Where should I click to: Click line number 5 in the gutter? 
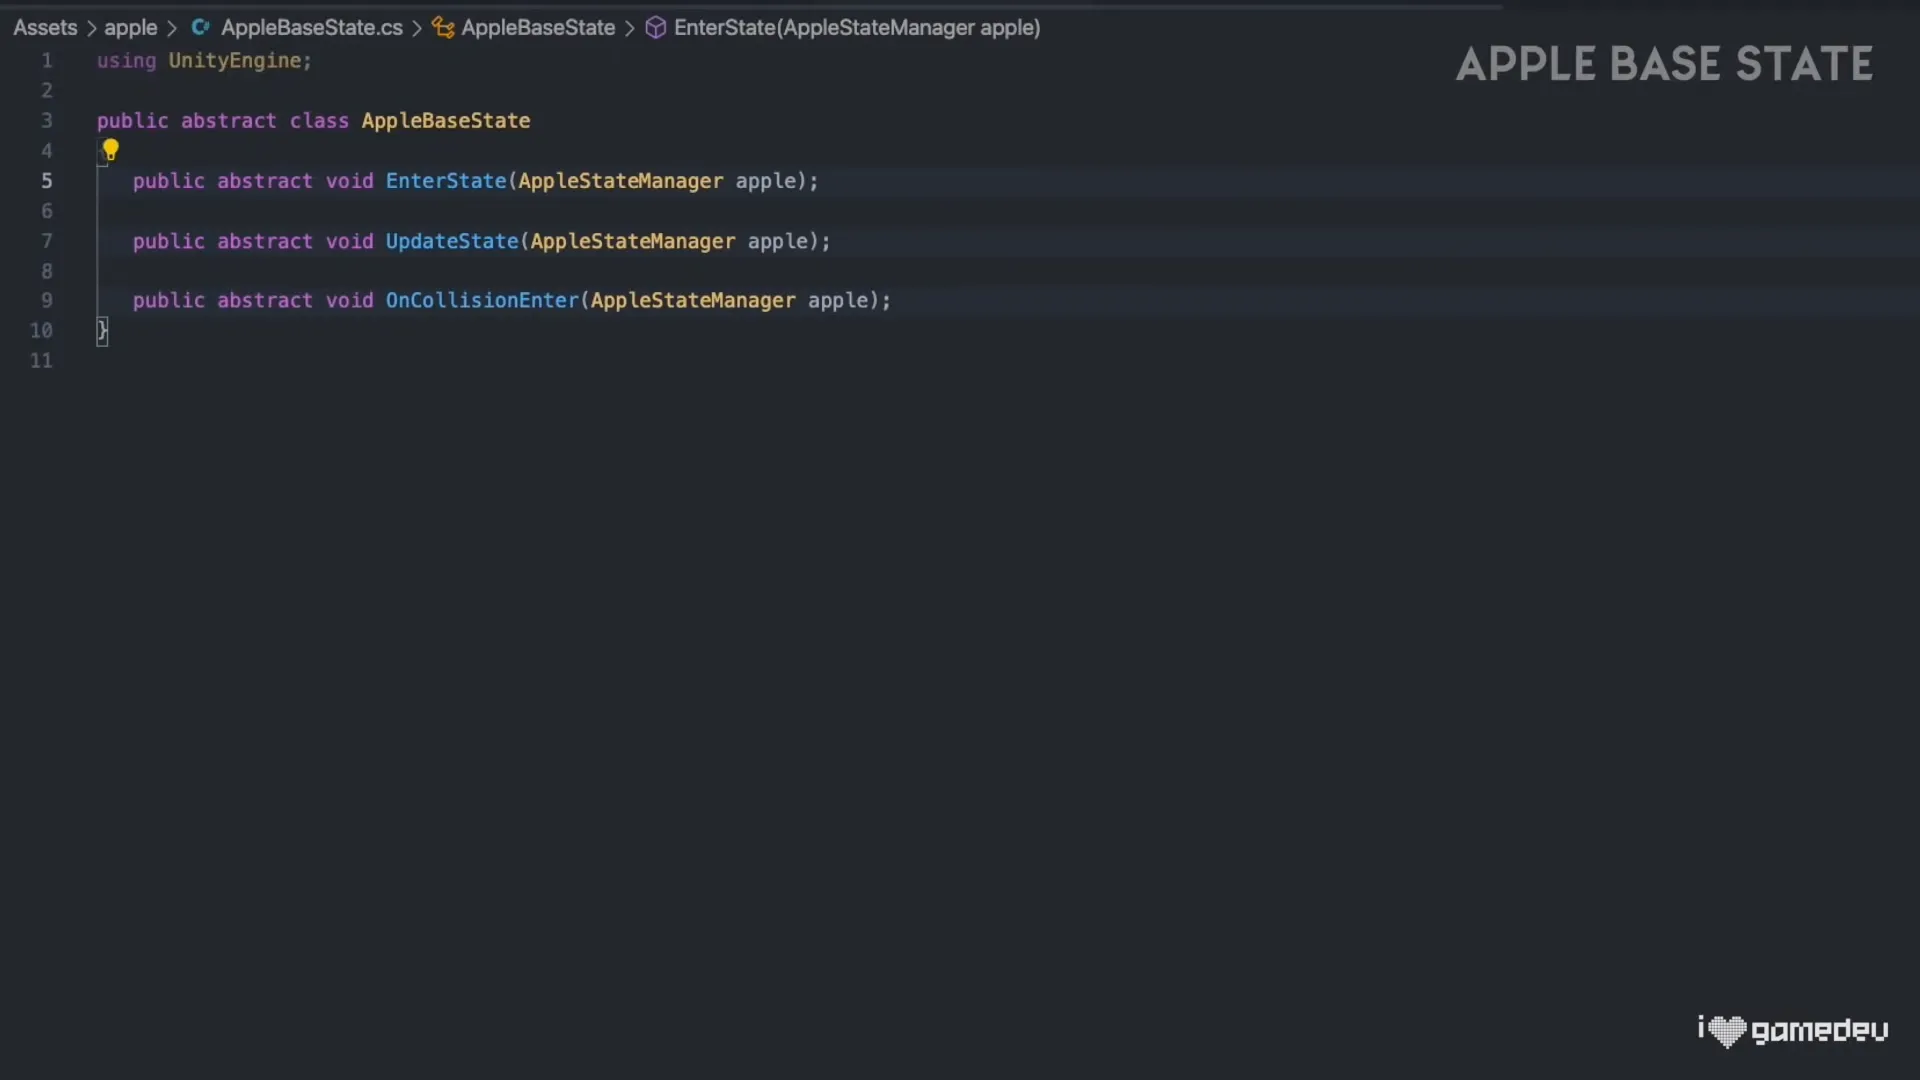pos(46,181)
